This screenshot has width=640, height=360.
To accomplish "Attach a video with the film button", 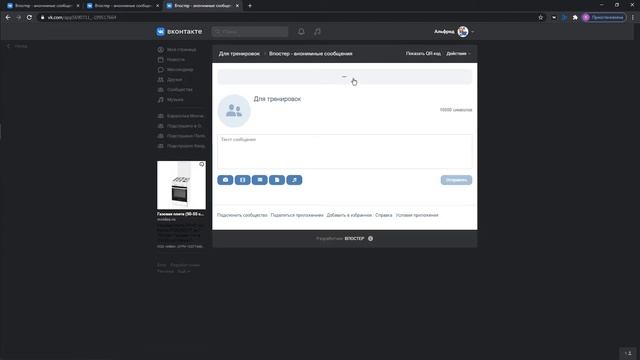I will [x=242, y=180].
